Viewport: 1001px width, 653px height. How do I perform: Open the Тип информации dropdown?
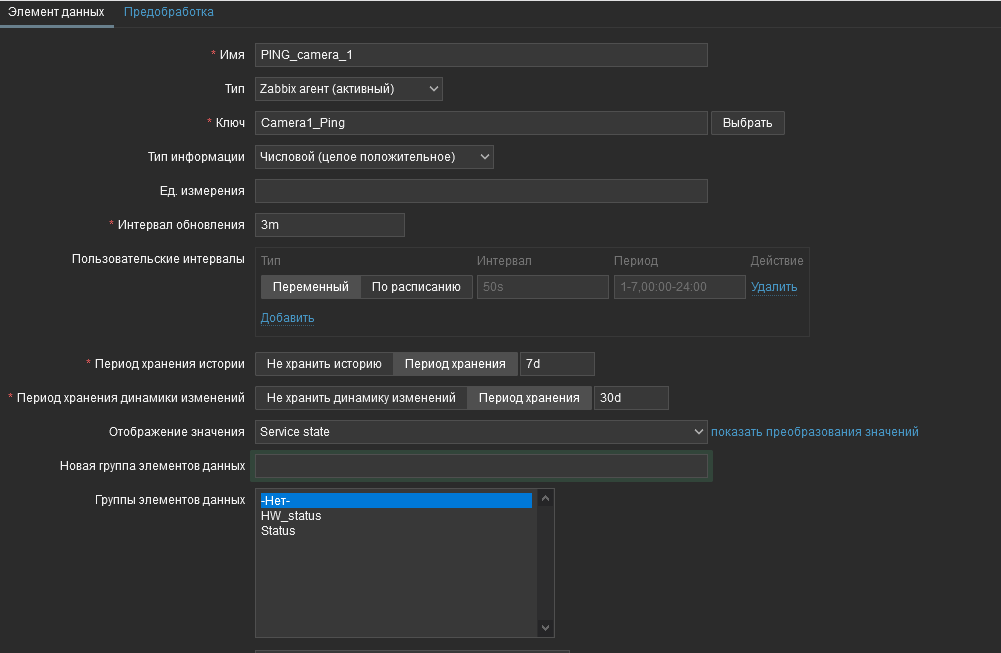tap(374, 157)
